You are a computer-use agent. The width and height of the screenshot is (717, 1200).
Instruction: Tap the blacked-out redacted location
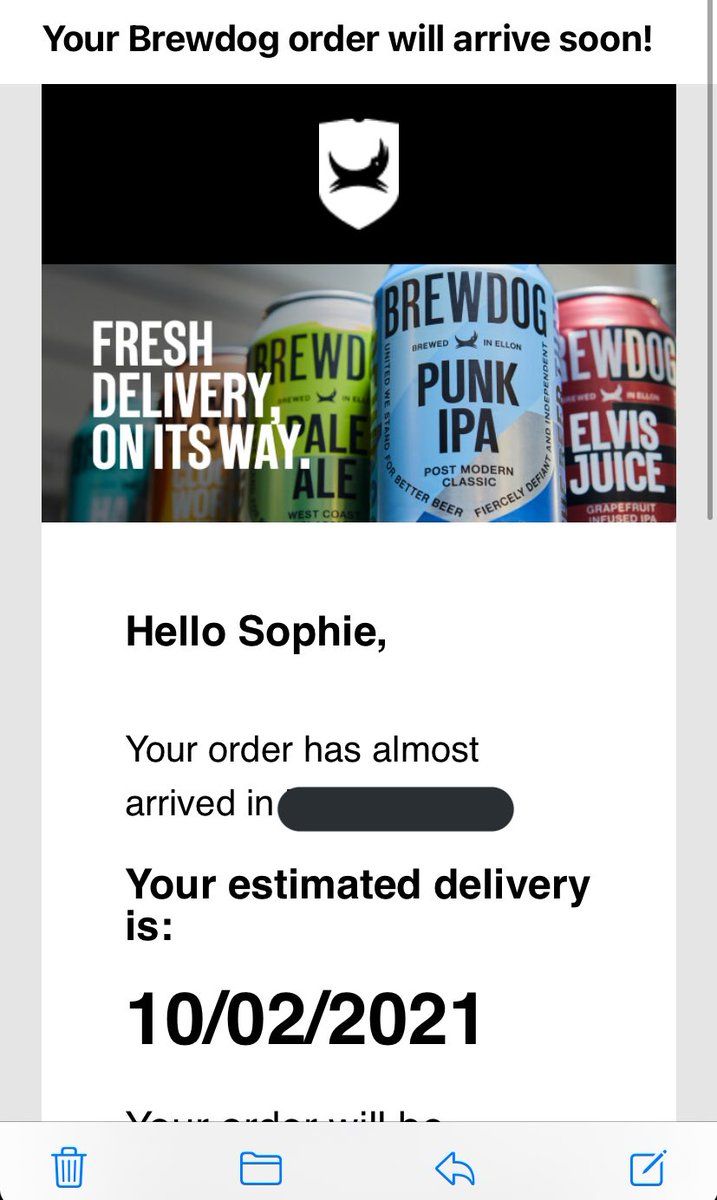tap(395, 809)
